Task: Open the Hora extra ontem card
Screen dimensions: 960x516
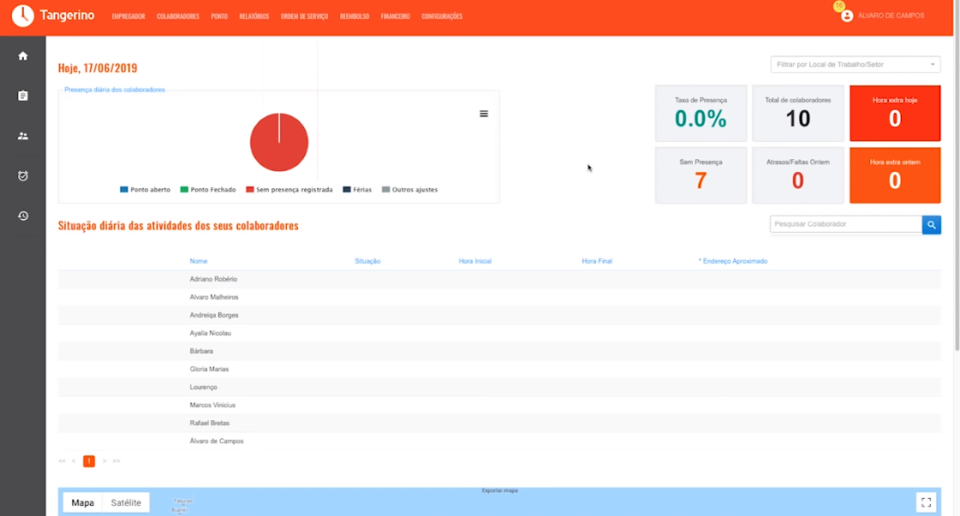Action: (895, 175)
